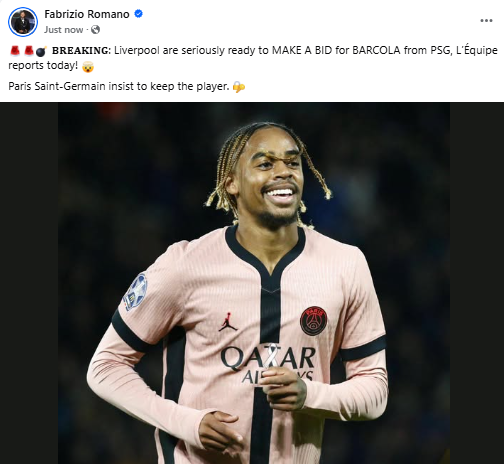Click the word L'Équipe in the post
This screenshot has height=464, width=504.
tap(476, 50)
